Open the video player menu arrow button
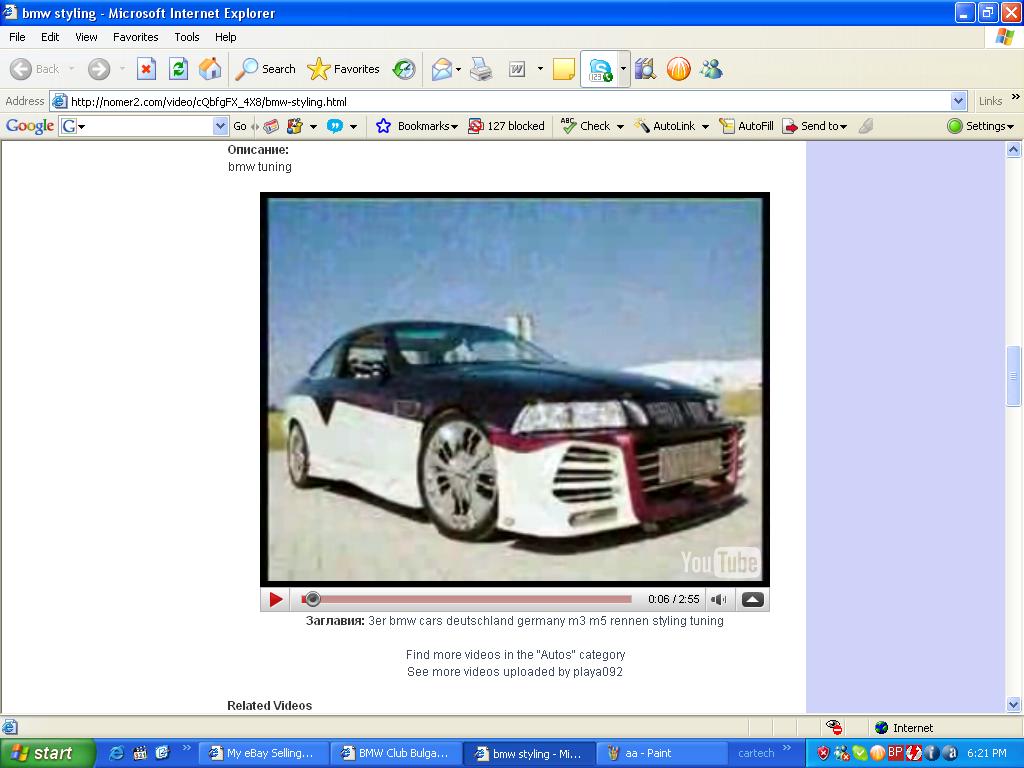This screenshot has height=768, width=1024. 752,599
